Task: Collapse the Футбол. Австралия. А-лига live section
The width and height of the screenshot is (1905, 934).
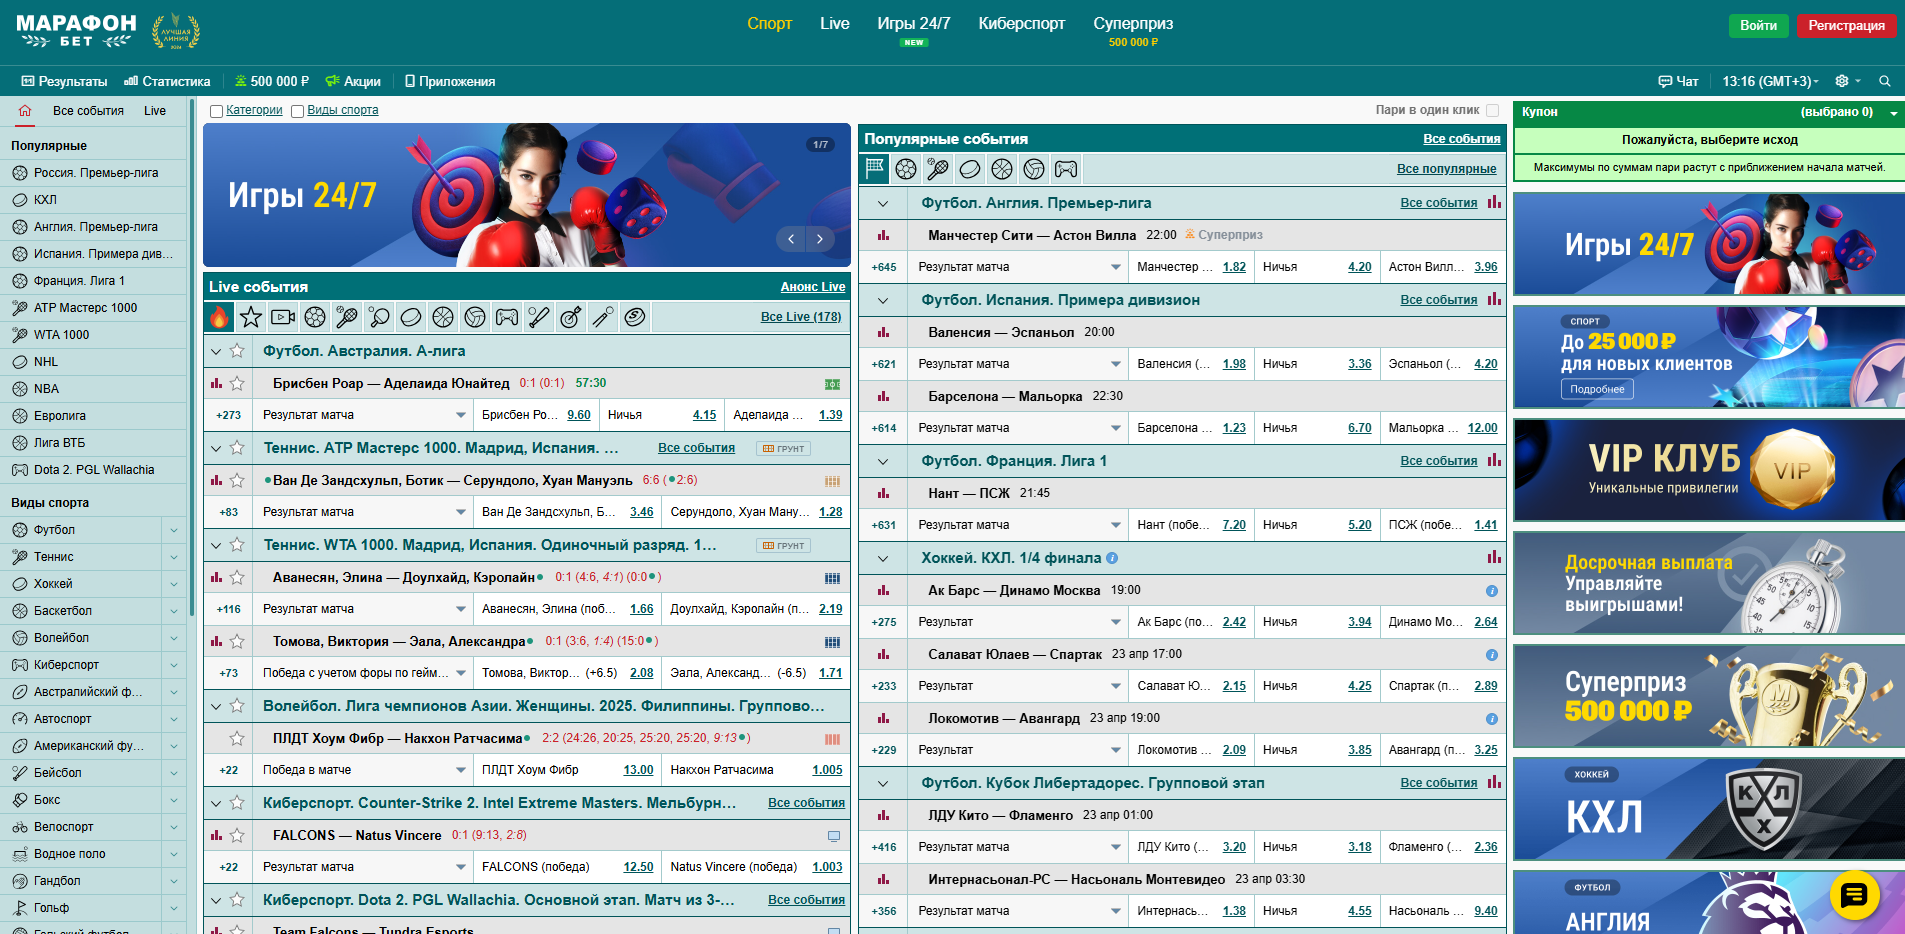Action: pyautogui.click(x=216, y=351)
